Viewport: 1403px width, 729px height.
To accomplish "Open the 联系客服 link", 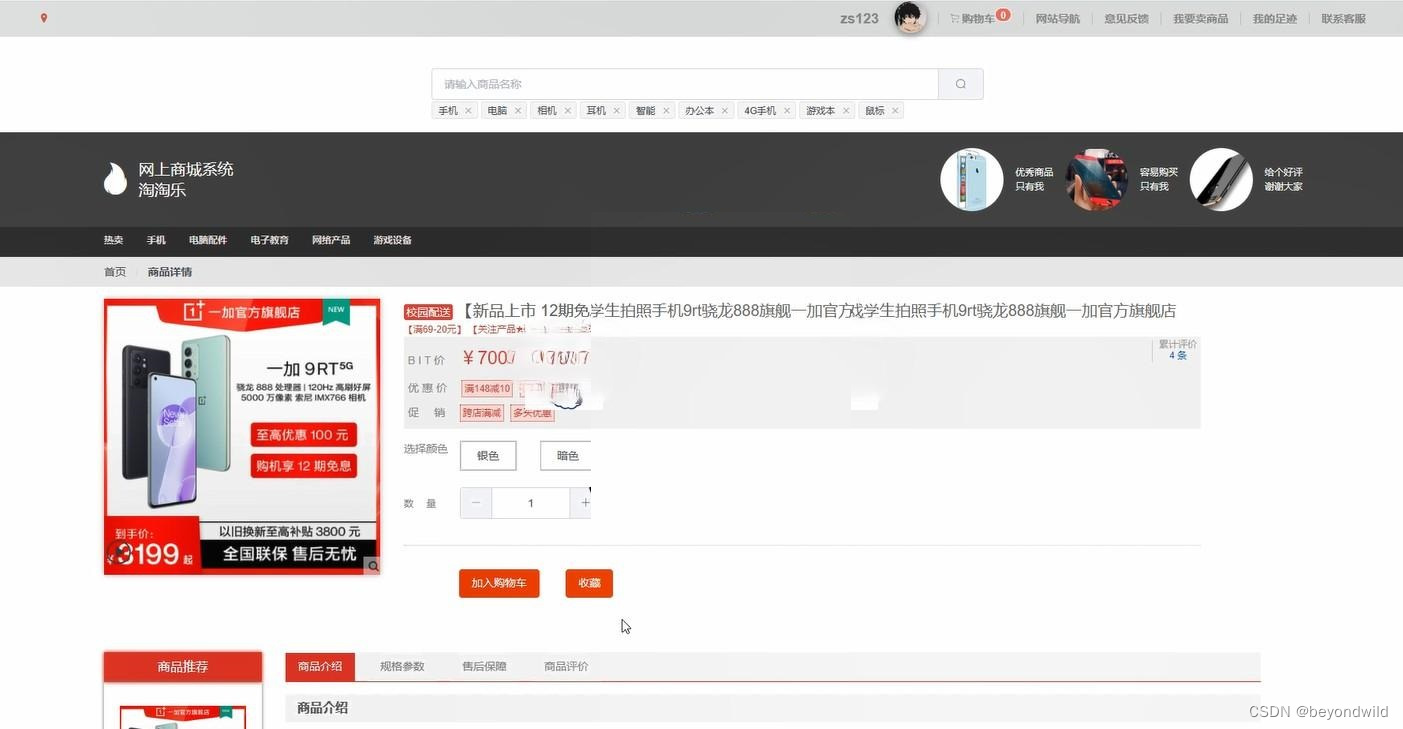I will coord(1343,19).
